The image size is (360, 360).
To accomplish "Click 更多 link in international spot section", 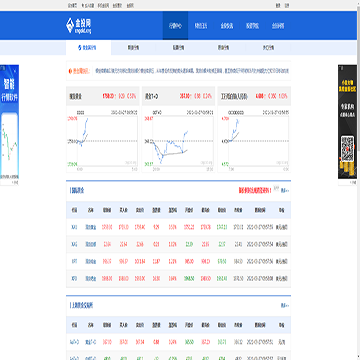I will 285,191.
